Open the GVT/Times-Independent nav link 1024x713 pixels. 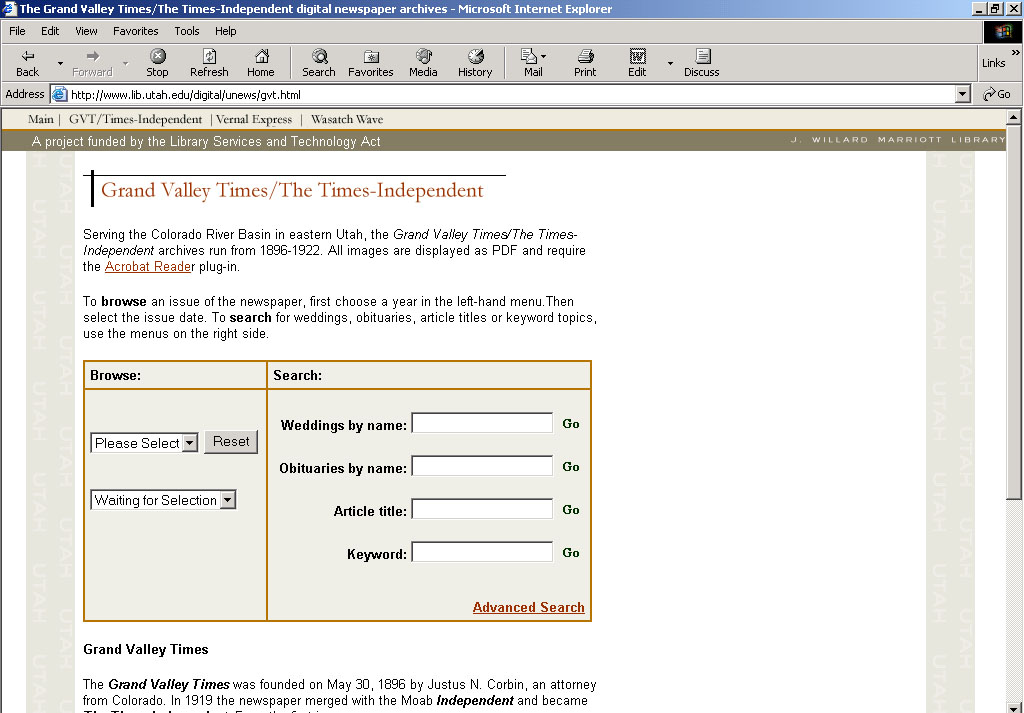[135, 119]
